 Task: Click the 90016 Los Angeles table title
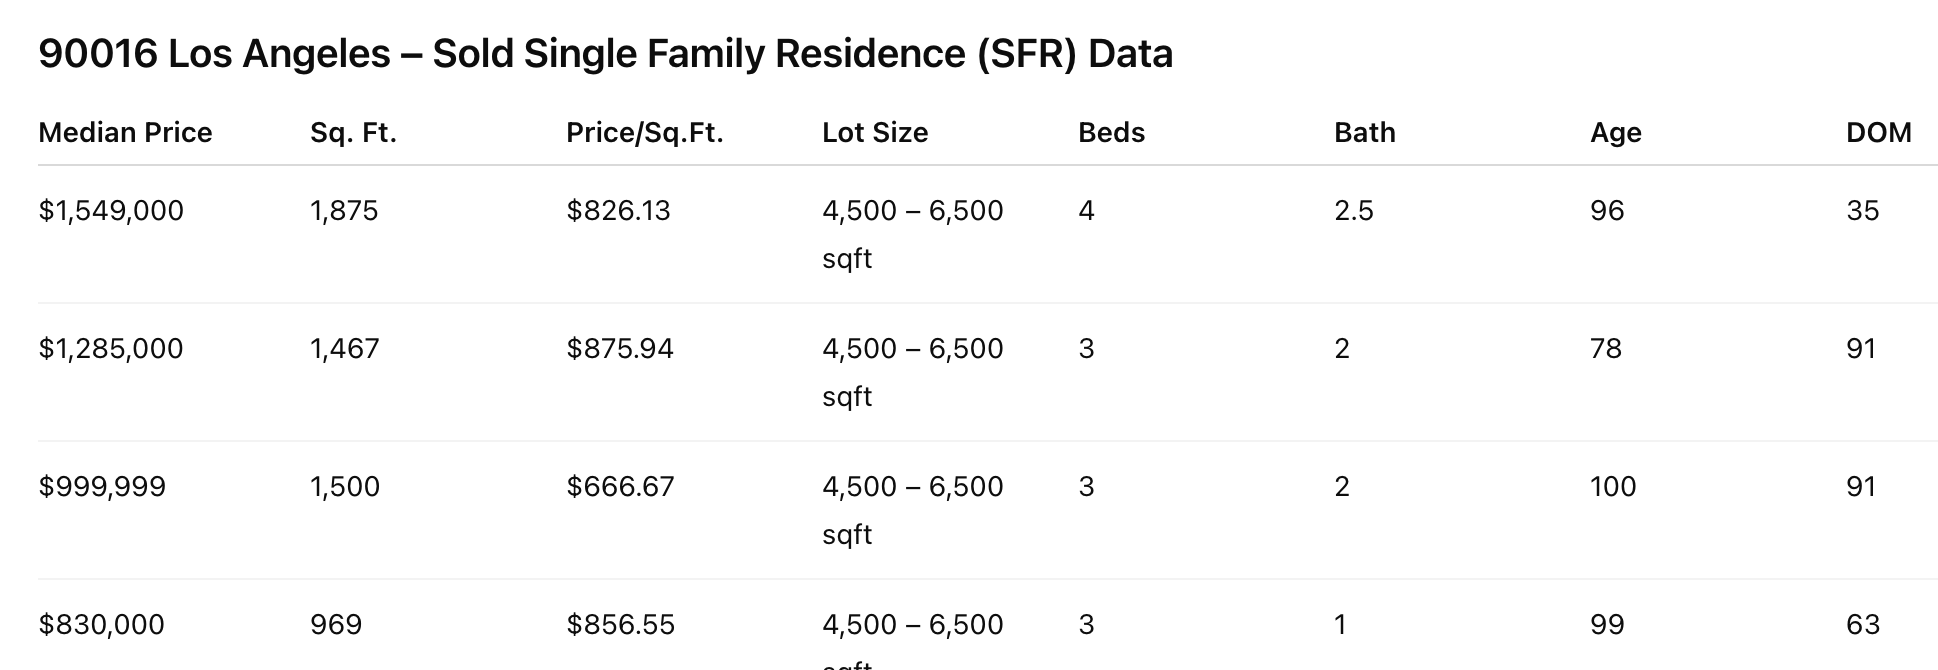point(605,54)
